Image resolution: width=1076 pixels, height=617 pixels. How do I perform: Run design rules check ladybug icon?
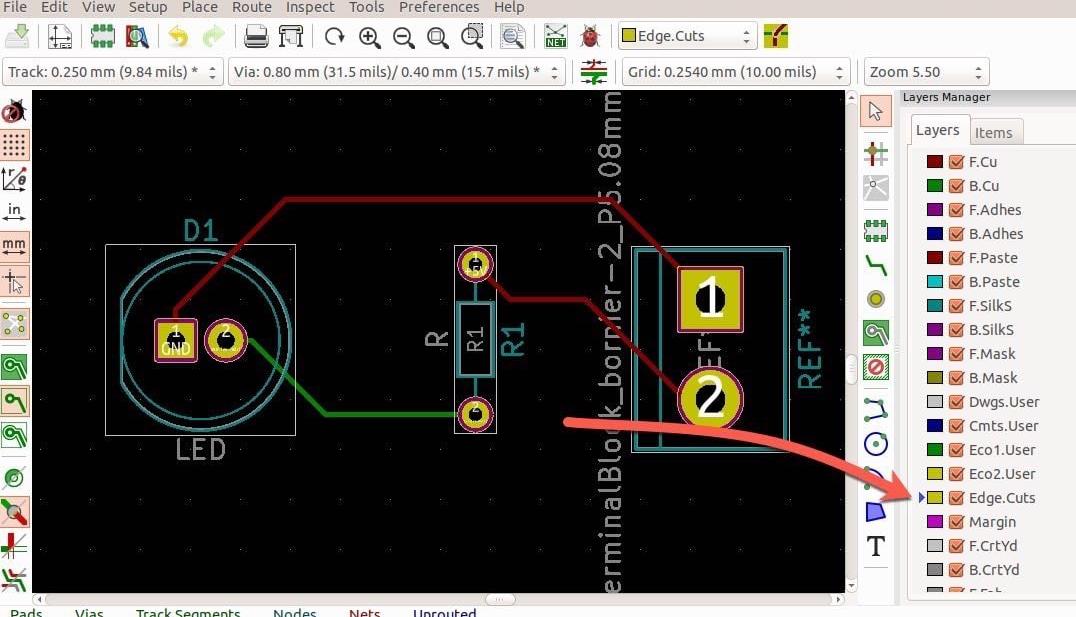tap(590, 37)
